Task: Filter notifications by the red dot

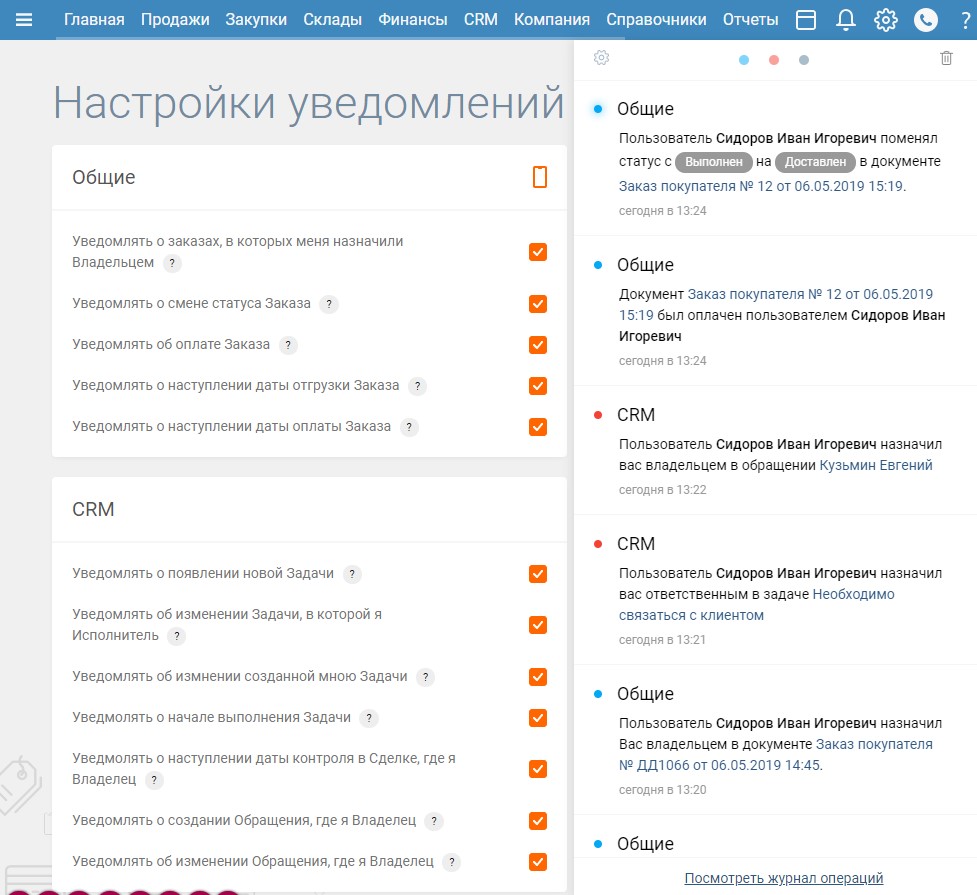Action: [x=774, y=60]
